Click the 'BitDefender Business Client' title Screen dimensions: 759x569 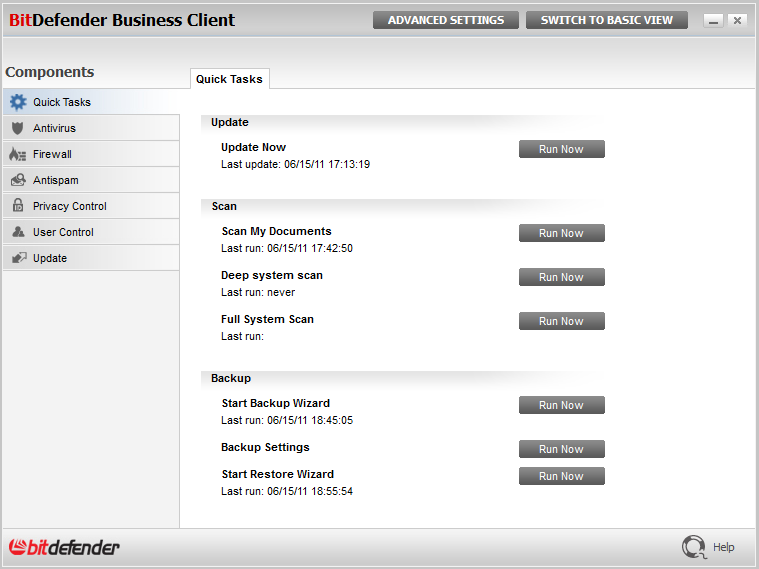(x=122, y=20)
